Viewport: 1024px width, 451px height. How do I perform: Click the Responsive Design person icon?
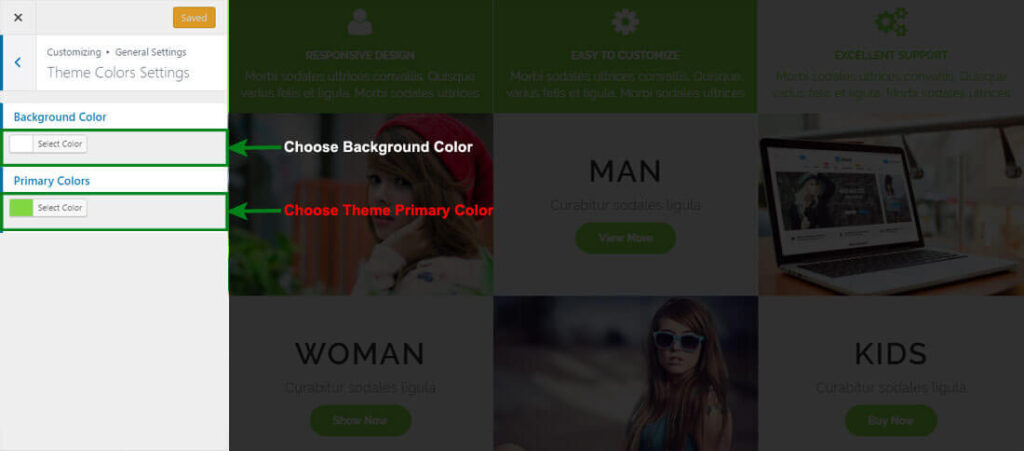pos(360,22)
